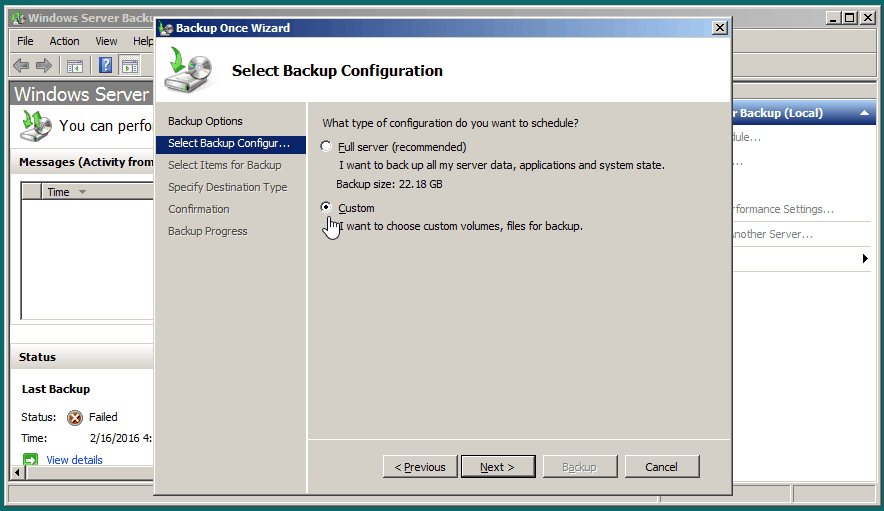Click Another Server in Actions pane
The width and height of the screenshot is (884, 511).
pos(773,234)
